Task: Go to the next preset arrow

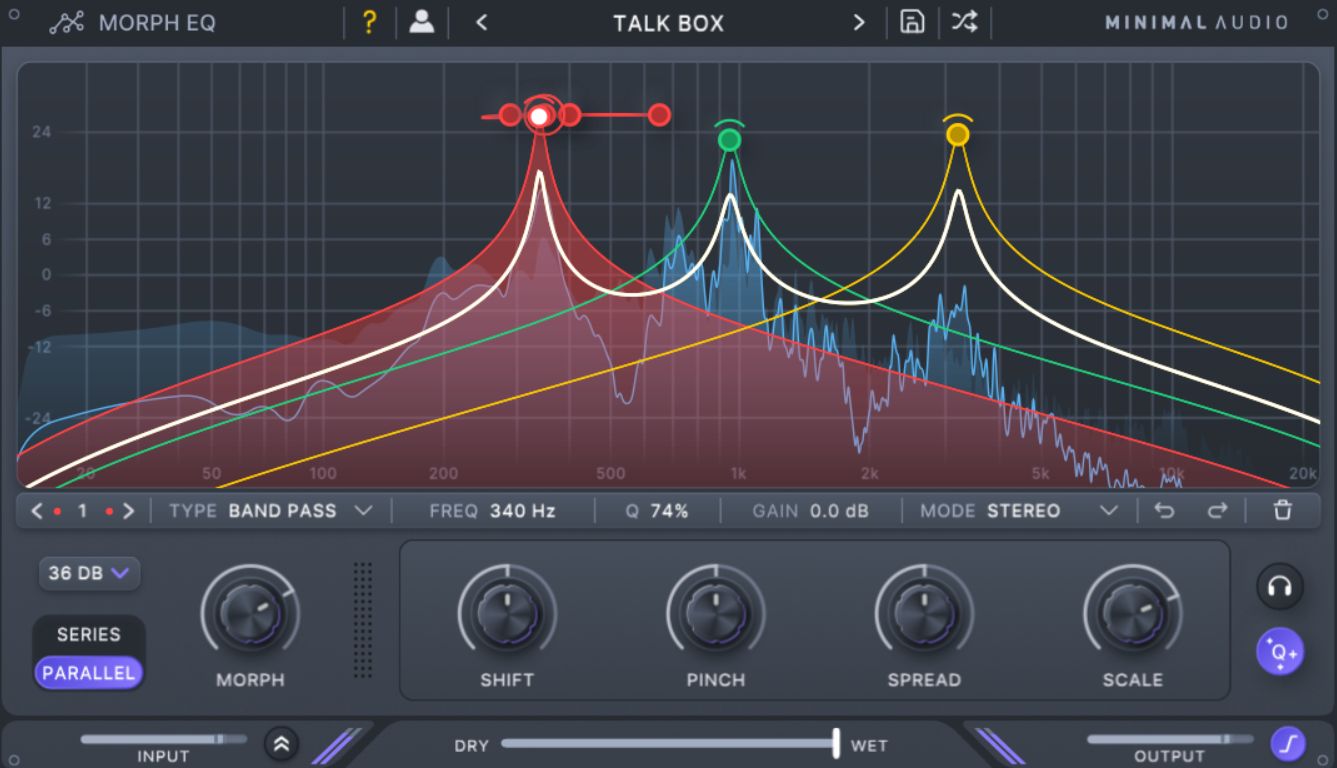Action: [859, 23]
